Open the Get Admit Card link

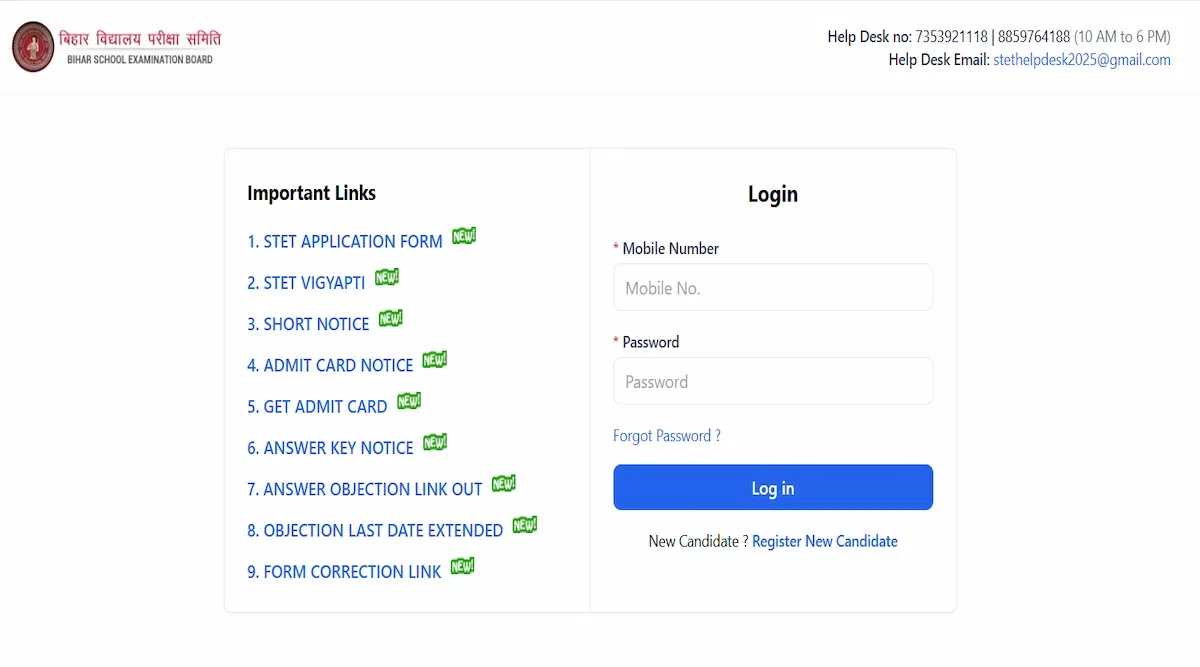317,407
